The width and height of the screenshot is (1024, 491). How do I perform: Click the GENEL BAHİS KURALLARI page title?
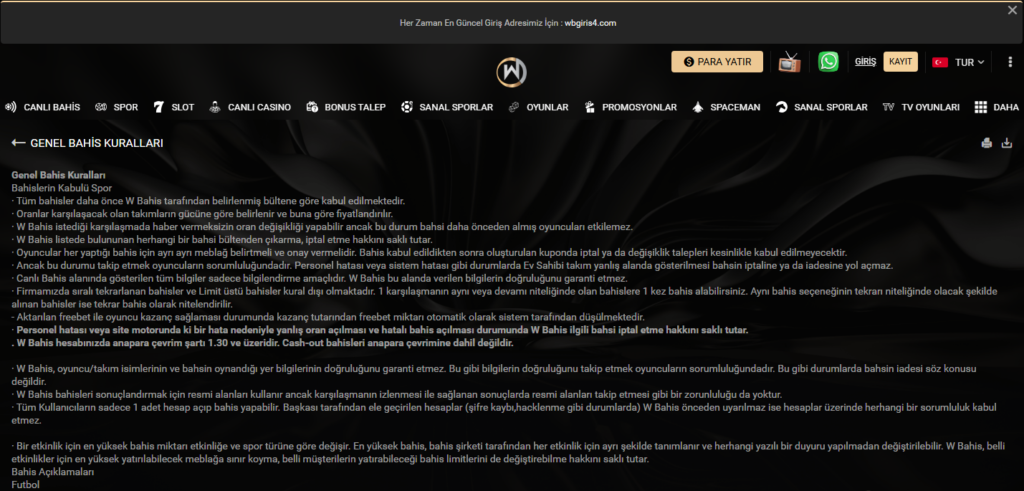pos(97,143)
